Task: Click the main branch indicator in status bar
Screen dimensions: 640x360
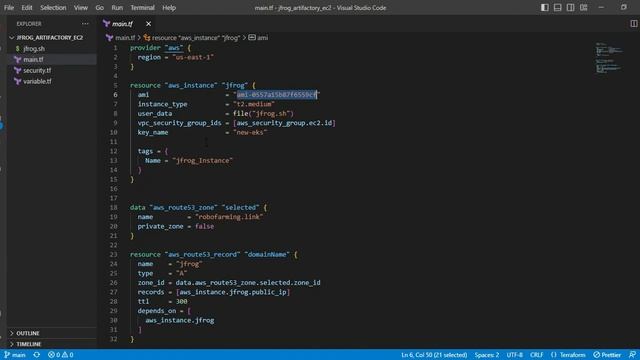Action: (x=15, y=355)
